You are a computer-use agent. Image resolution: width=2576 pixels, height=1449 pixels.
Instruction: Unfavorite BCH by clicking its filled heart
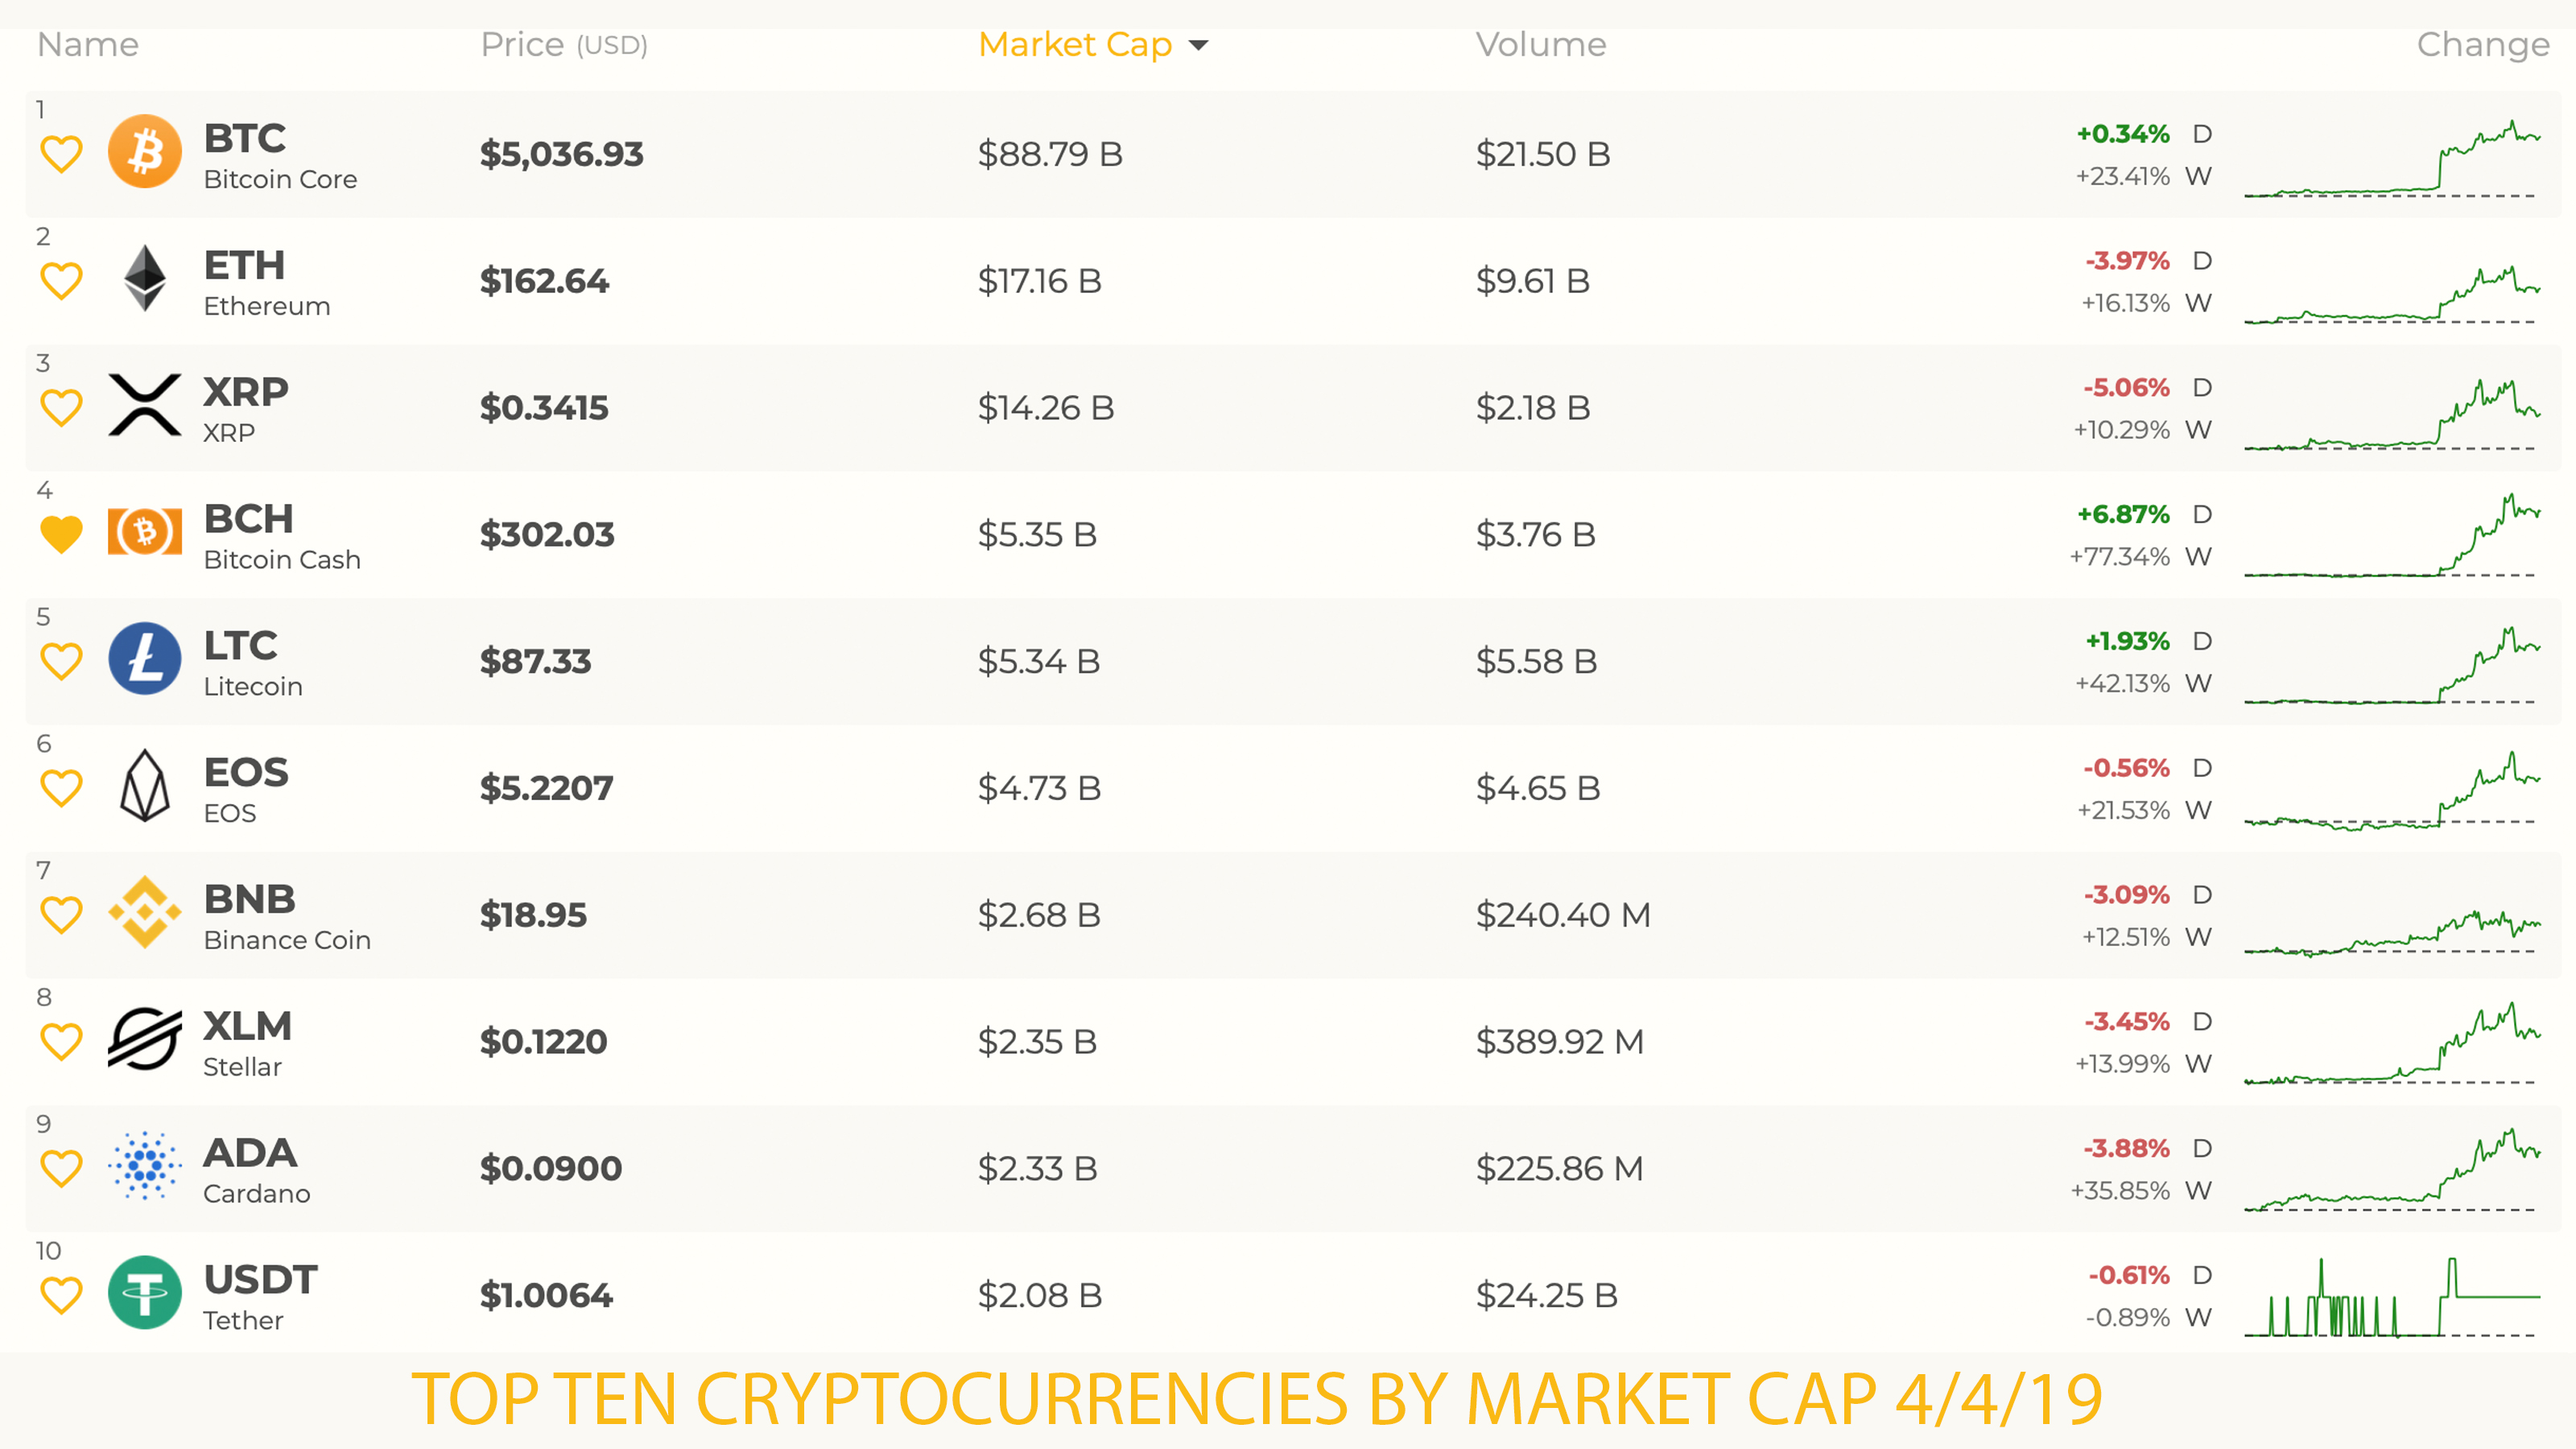[x=61, y=533]
